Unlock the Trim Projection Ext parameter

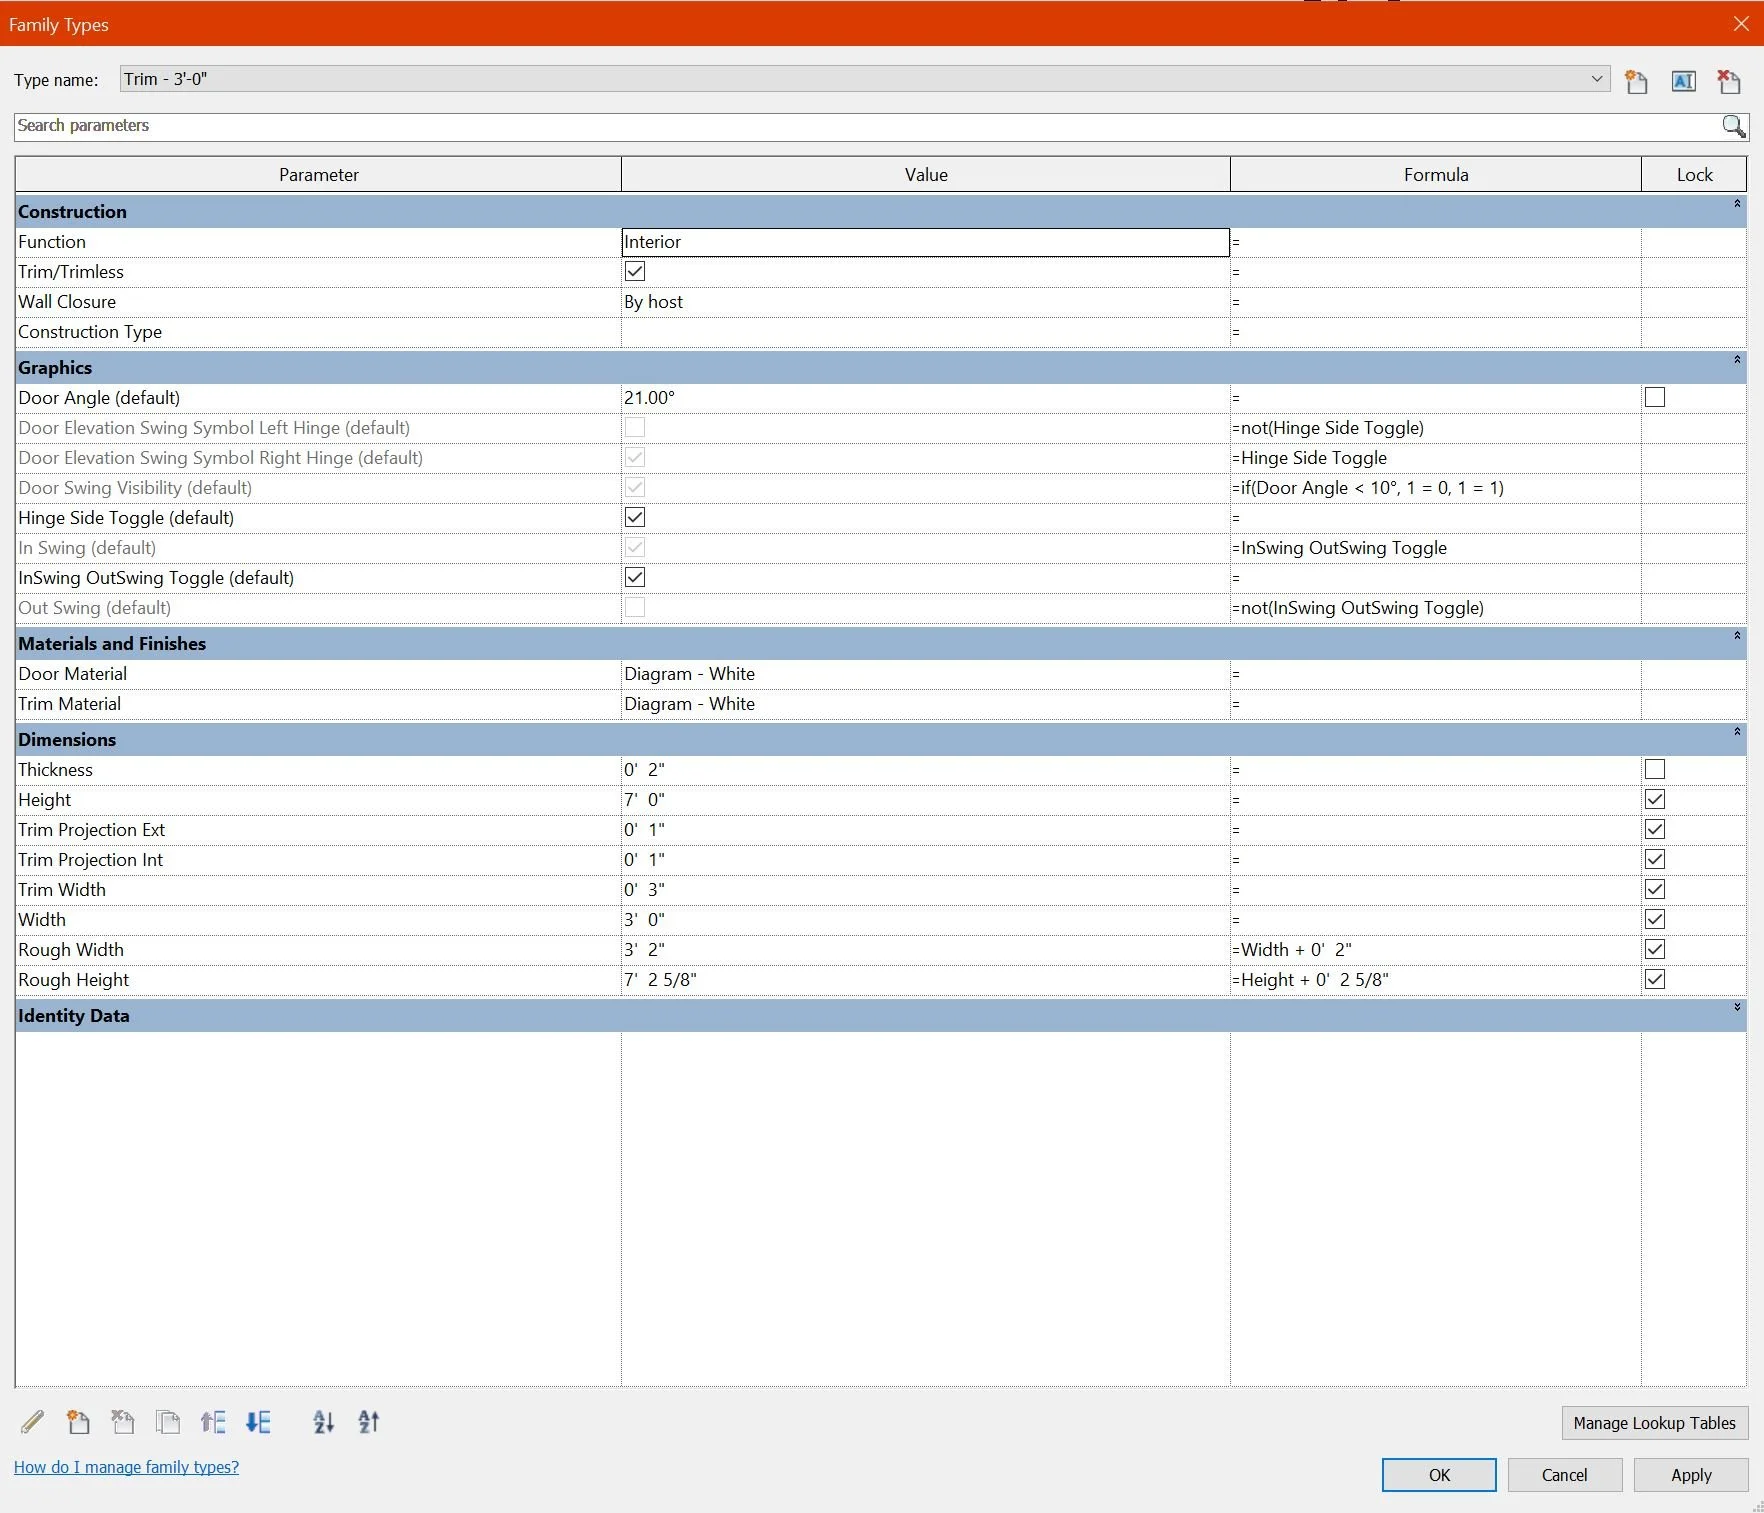(1655, 829)
